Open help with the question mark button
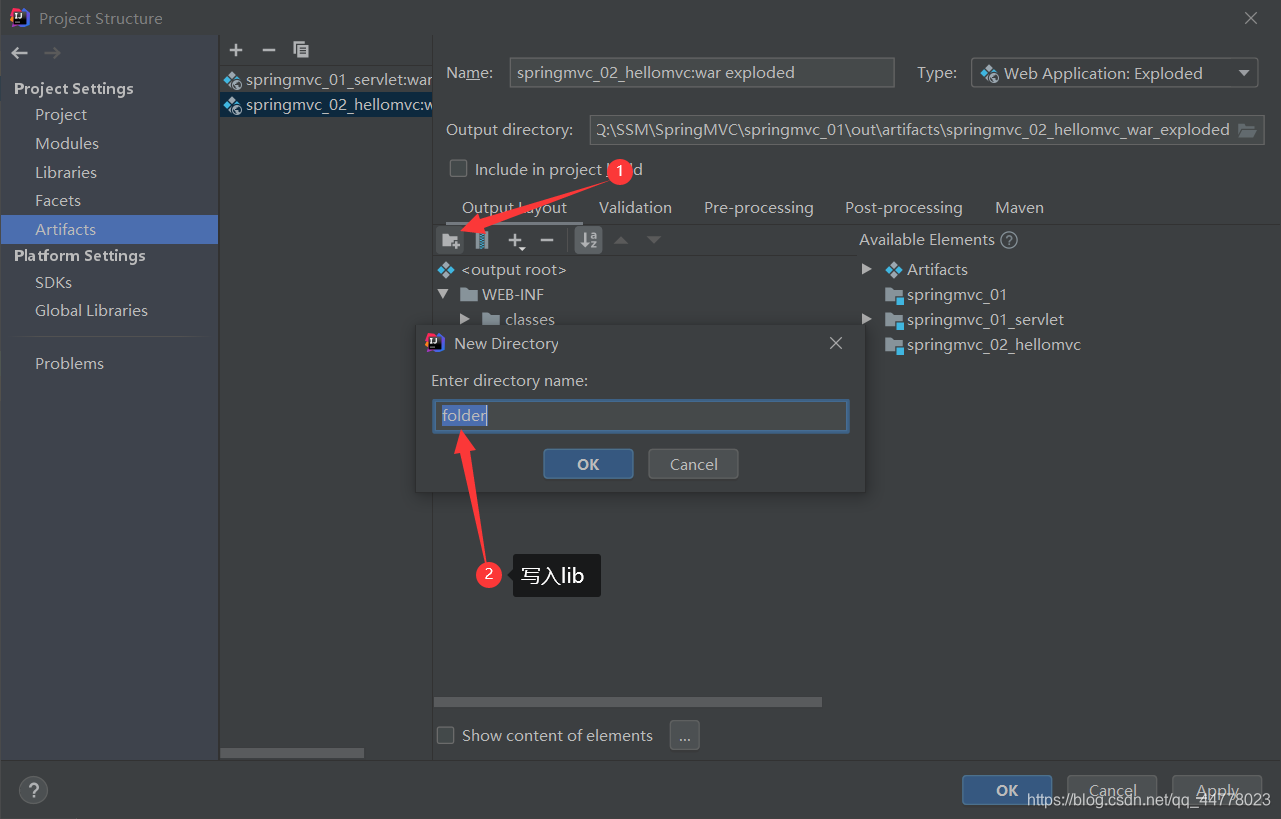 point(33,790)
